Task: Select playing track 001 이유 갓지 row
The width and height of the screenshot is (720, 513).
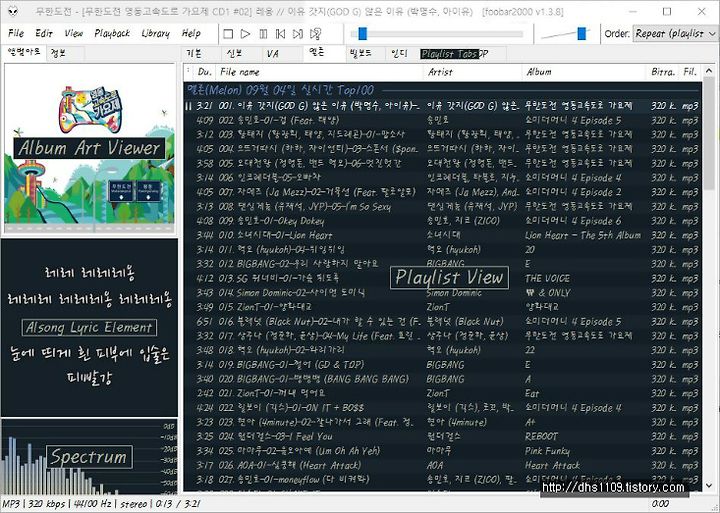Action: 443,106
